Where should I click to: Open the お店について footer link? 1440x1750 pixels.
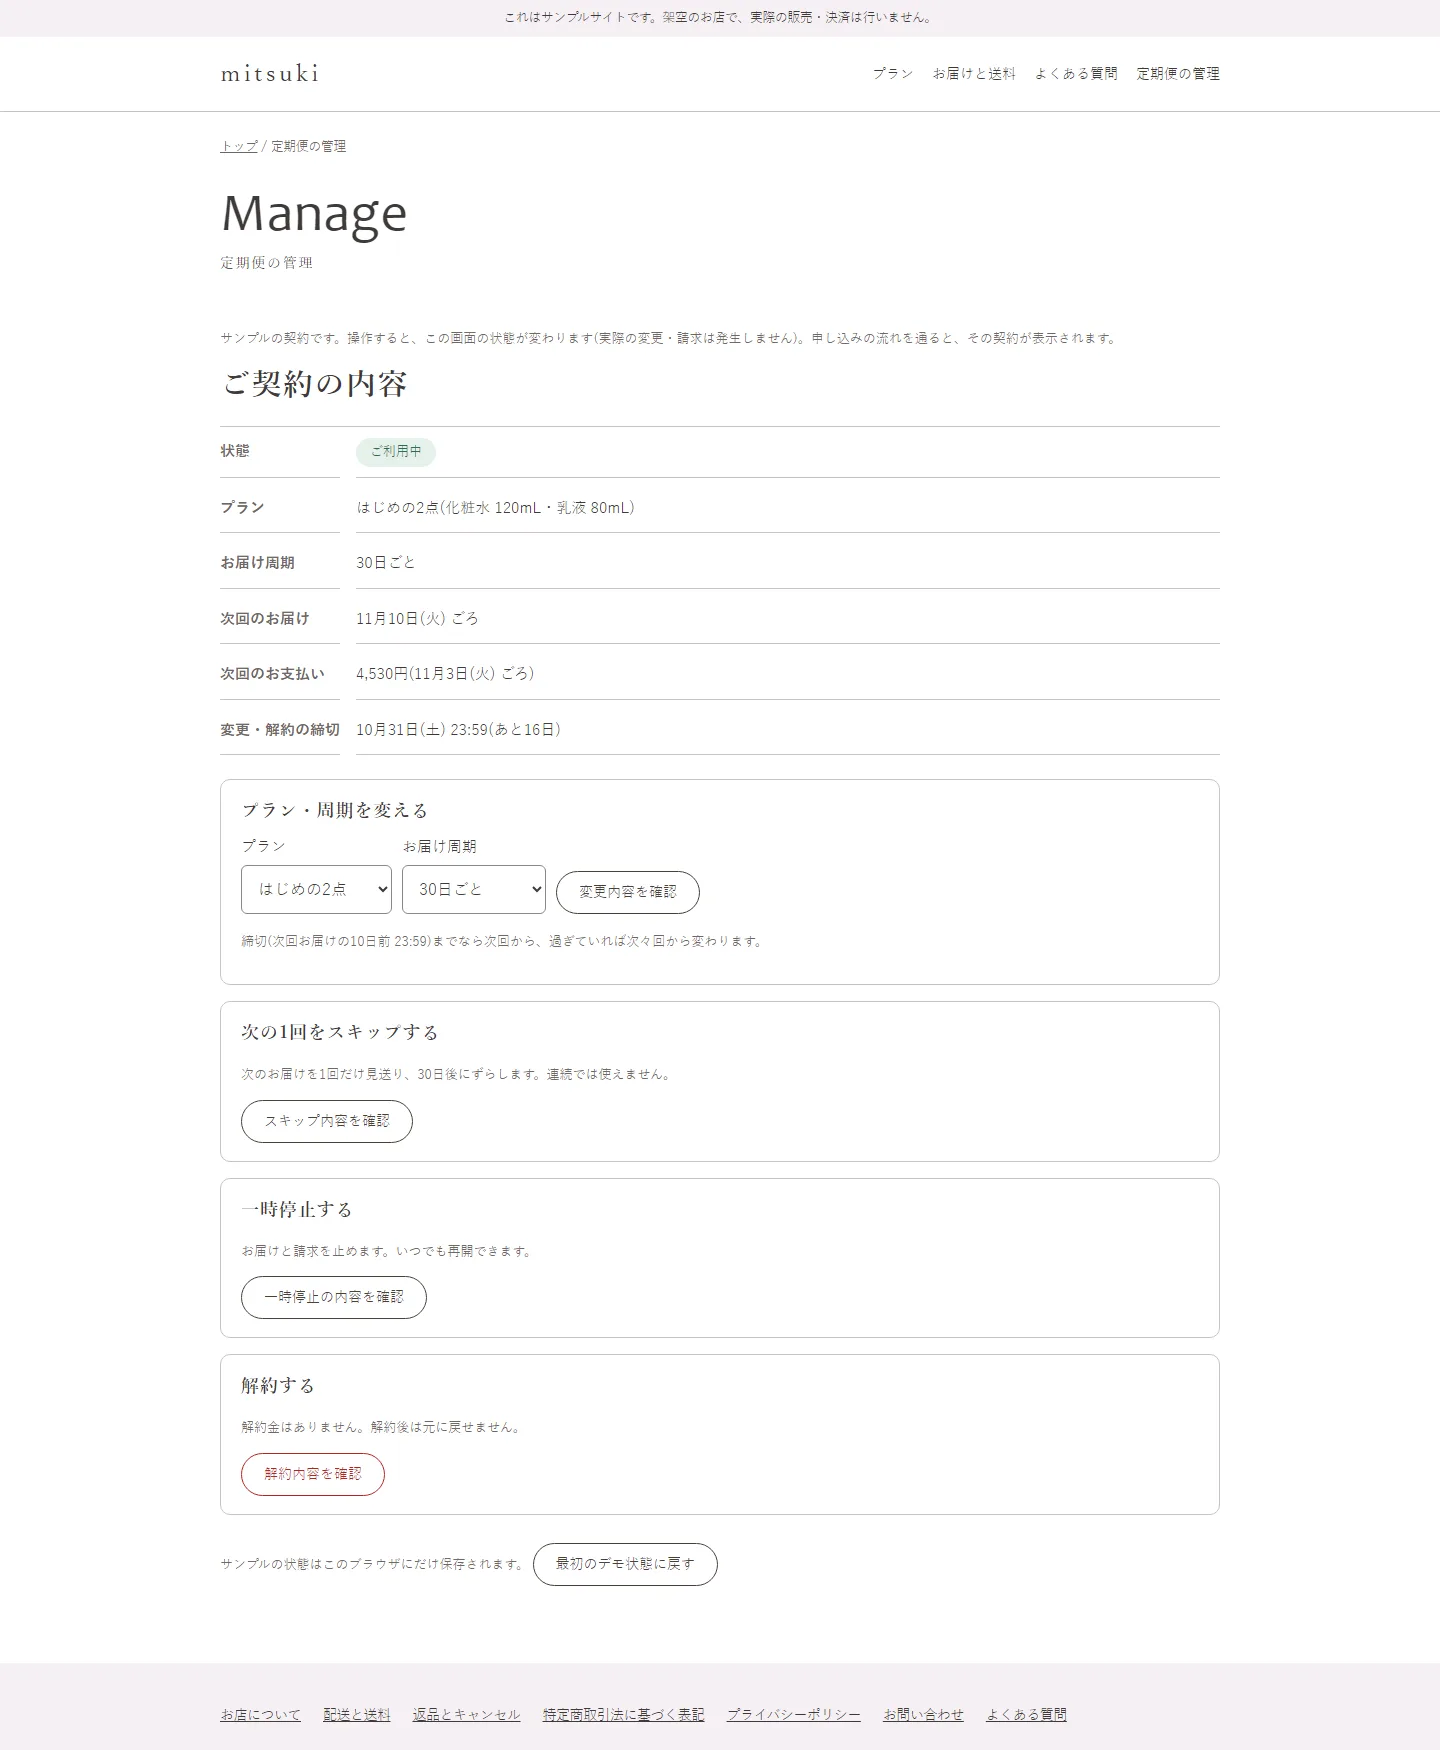pos(261,1714)
